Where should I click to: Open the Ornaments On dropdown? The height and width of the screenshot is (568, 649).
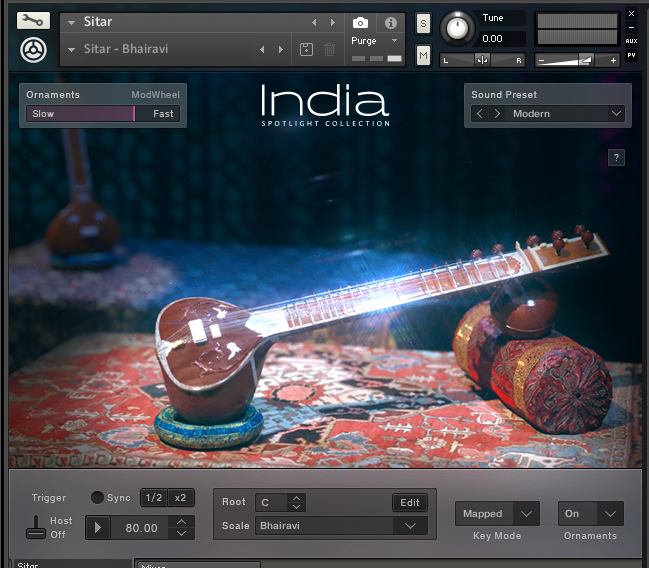pyautogui.click(x=610, y=514)
